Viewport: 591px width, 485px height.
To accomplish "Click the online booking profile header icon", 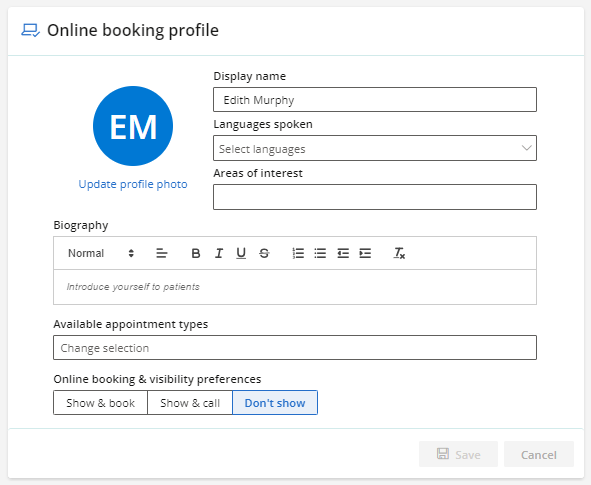I will click(30, 31).
